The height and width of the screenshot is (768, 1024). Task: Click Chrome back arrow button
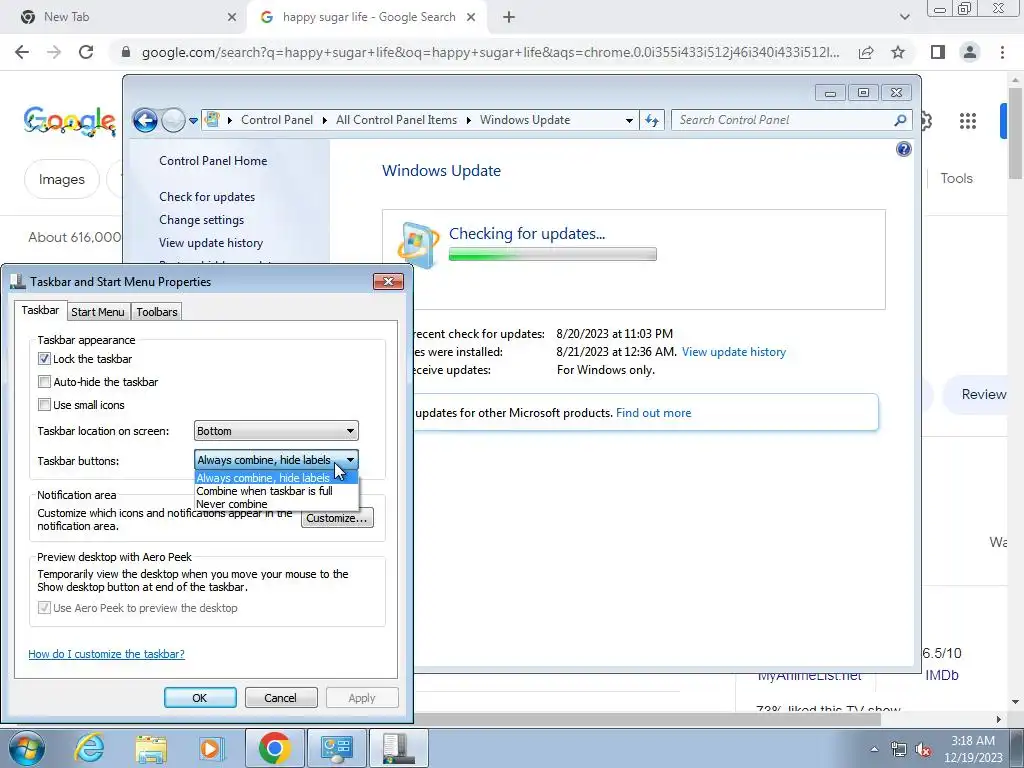click(x=22, y=52)
